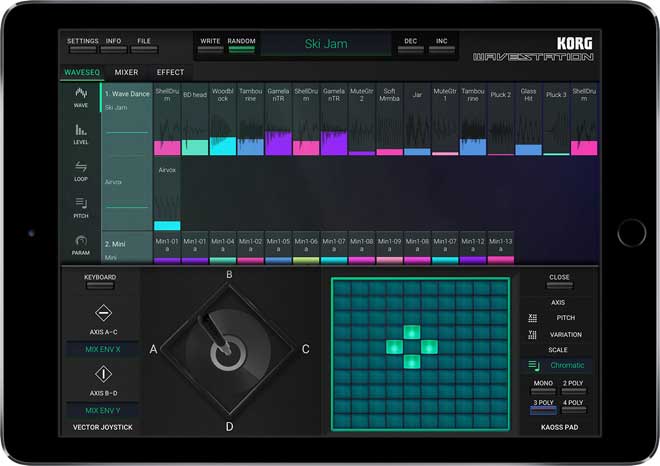Switch to the Mixer tab
This screenshot has height=466, width=660.
coord(127,73)
